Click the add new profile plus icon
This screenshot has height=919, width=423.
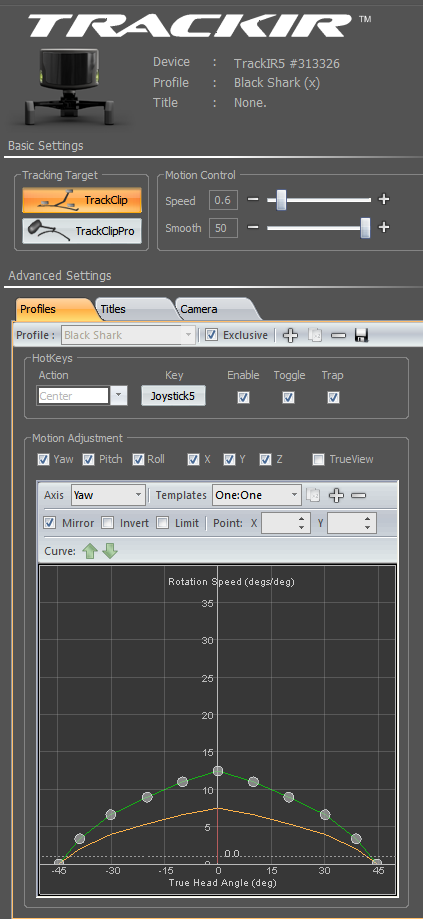point(291,335)
